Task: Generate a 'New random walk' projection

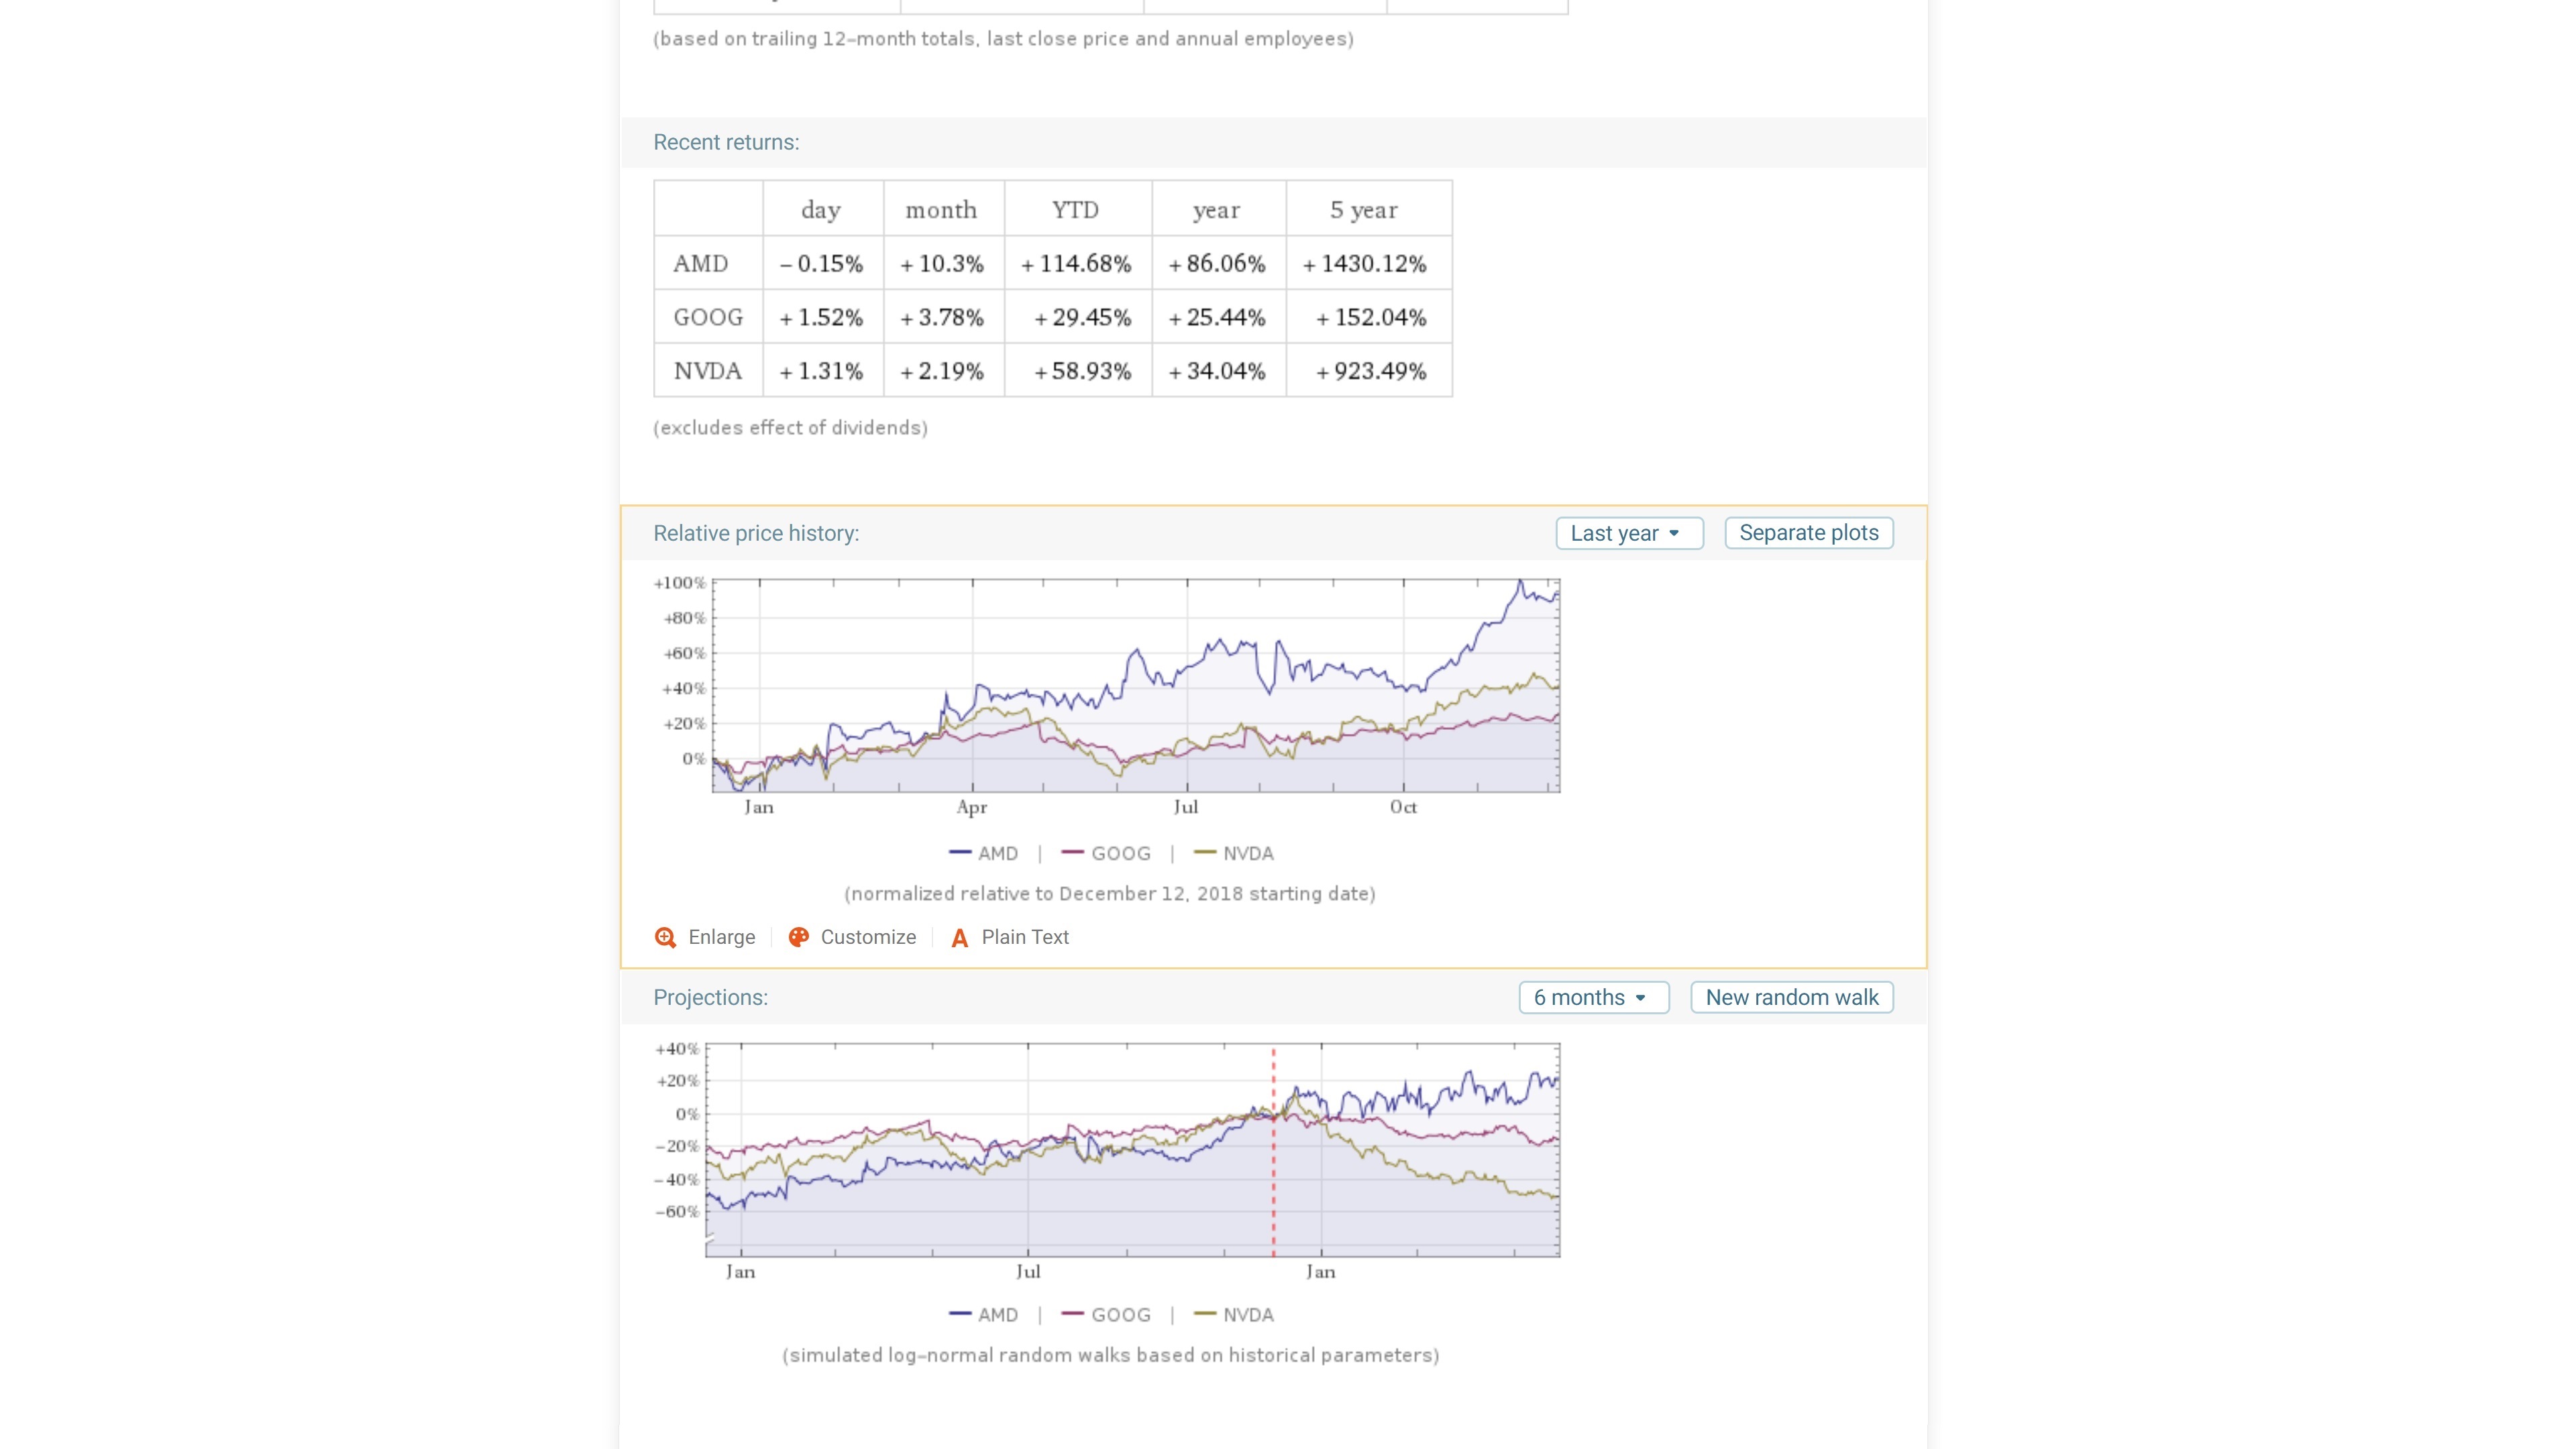Action: tap(1791, 997)
